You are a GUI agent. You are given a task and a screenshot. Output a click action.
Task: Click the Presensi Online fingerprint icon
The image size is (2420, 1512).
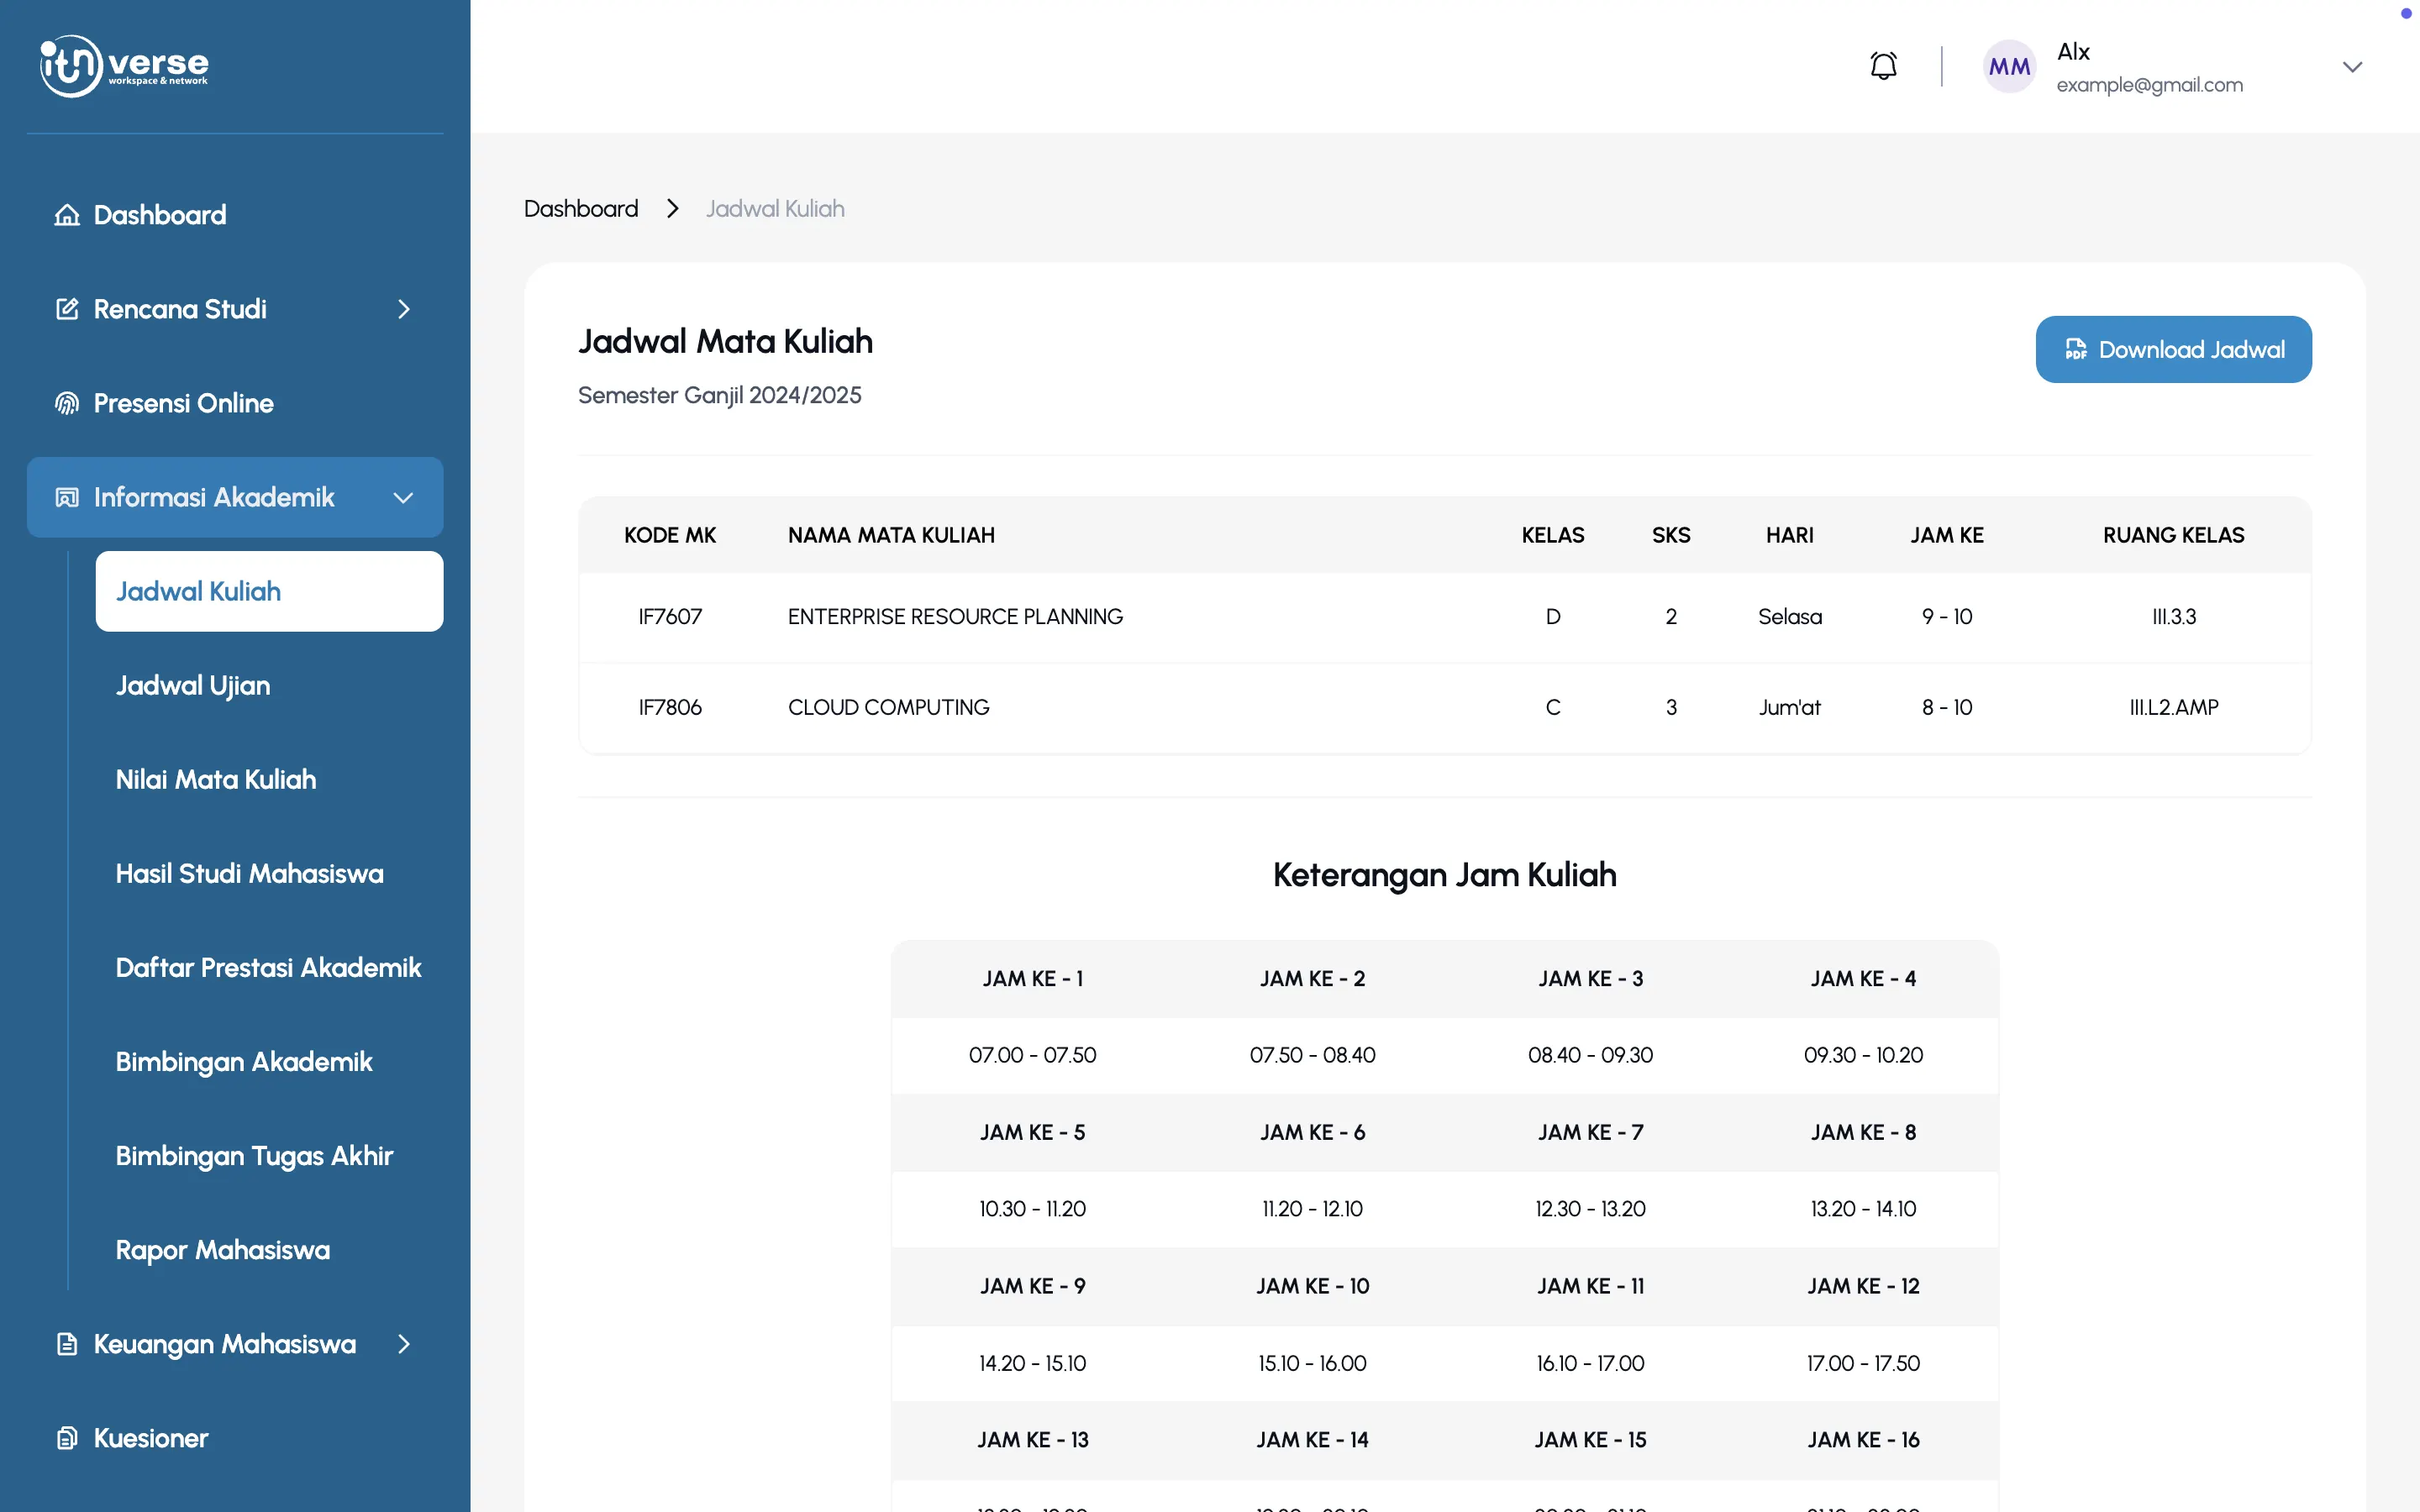tap(67, 403)
